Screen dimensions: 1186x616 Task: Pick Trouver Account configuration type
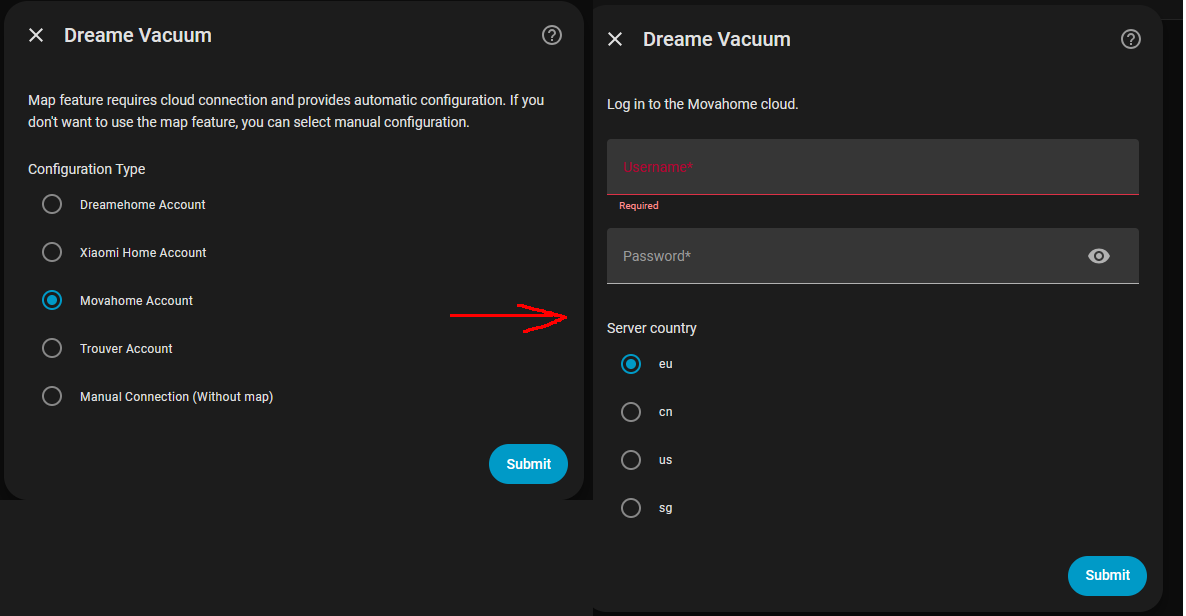click(x=52, y=348)
